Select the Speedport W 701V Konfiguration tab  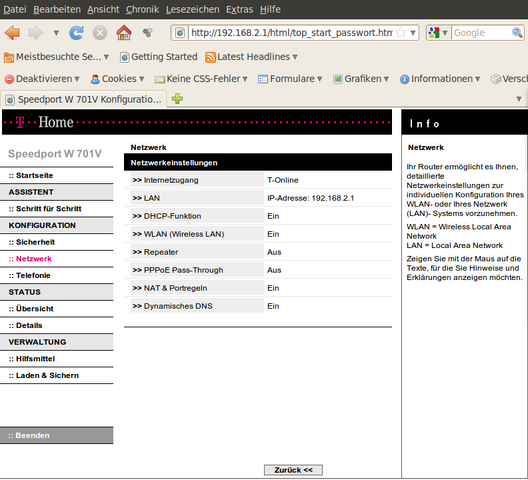tap(84, 99)
